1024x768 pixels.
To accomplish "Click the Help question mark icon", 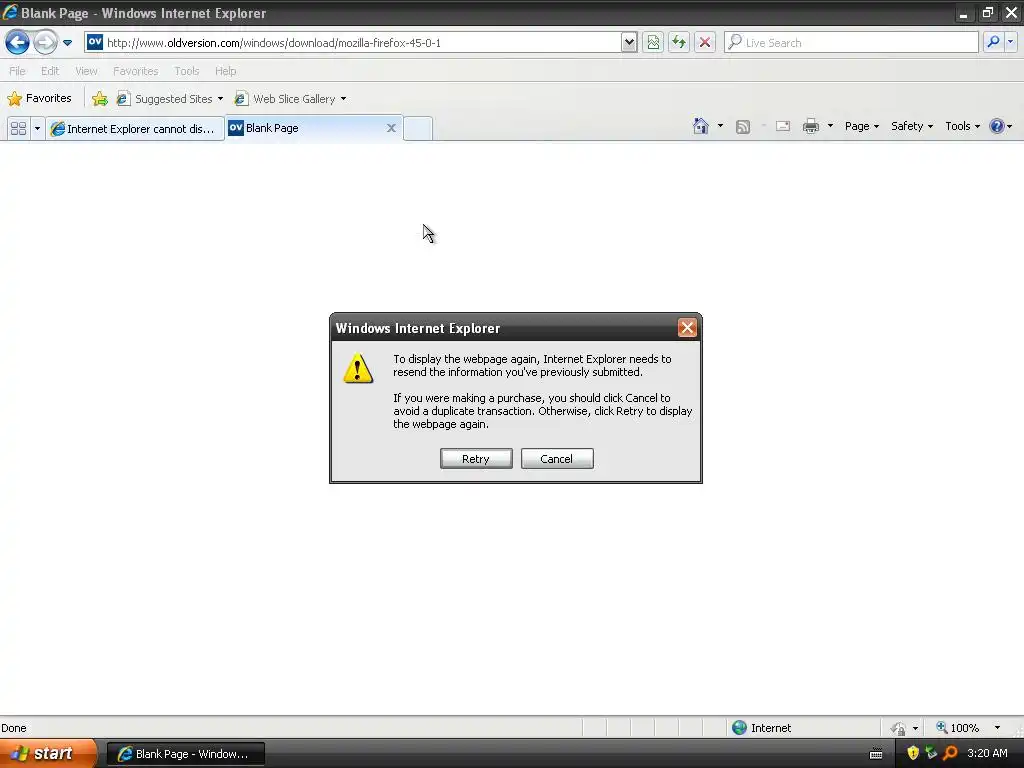I will pos(997,126).
